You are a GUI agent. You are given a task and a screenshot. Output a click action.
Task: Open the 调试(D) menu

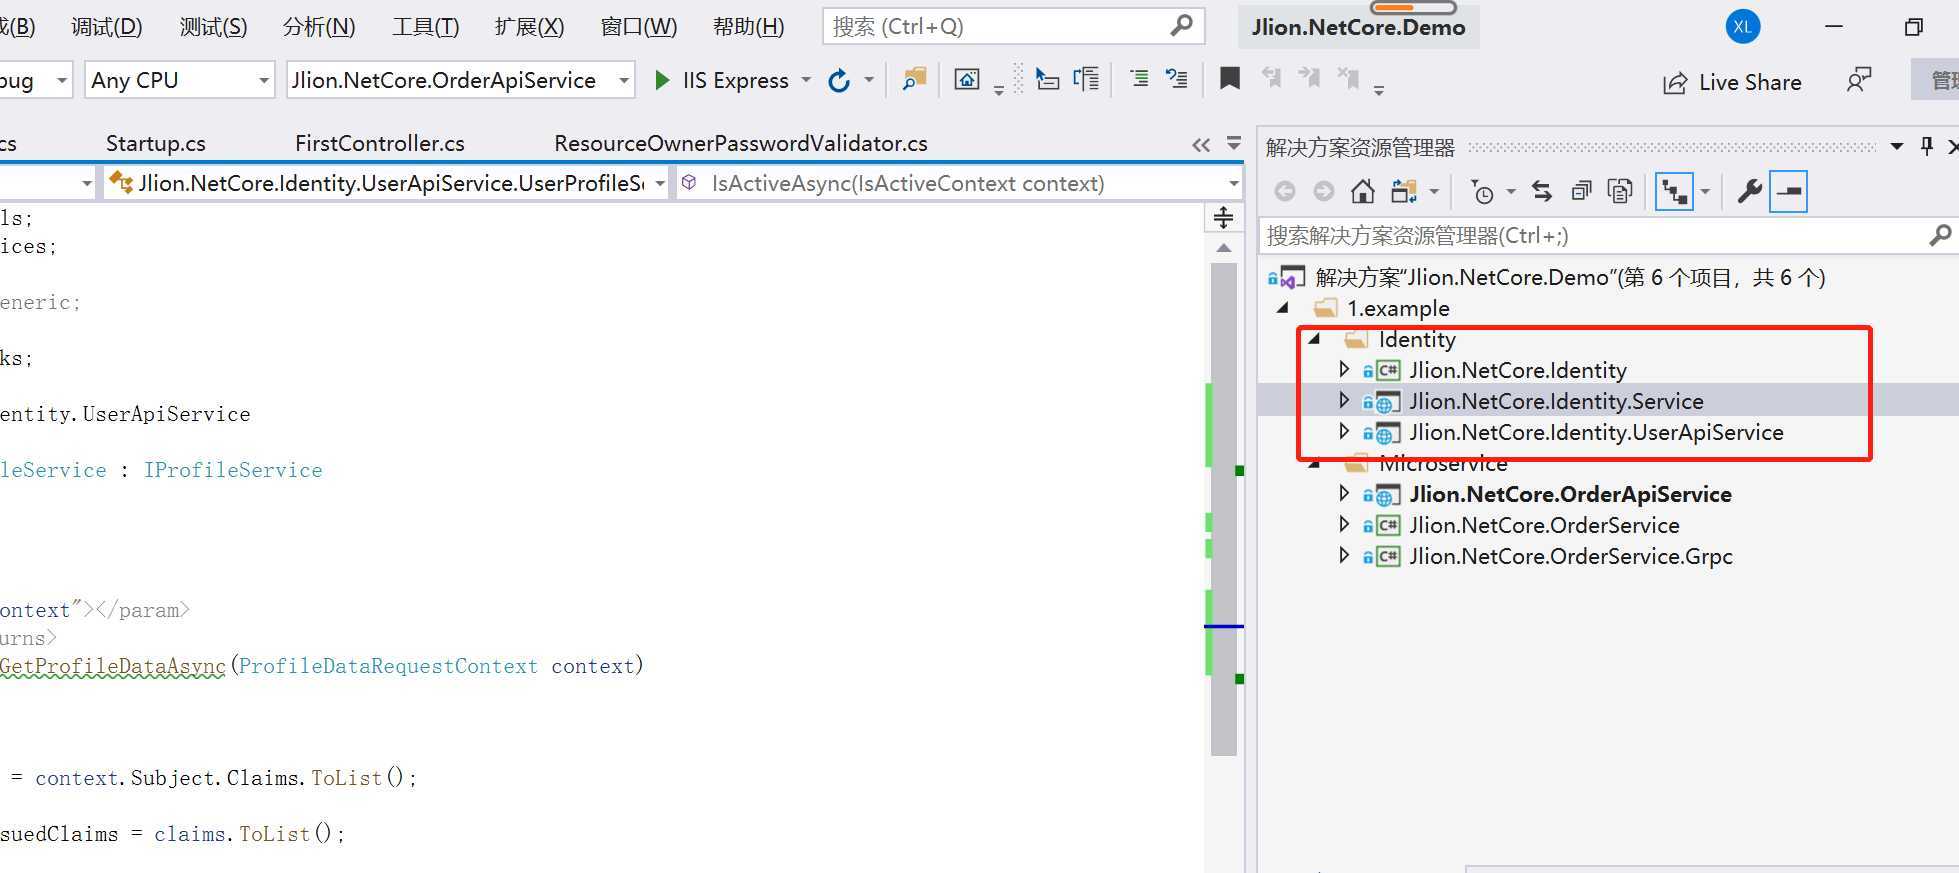[x=107, y=27]
